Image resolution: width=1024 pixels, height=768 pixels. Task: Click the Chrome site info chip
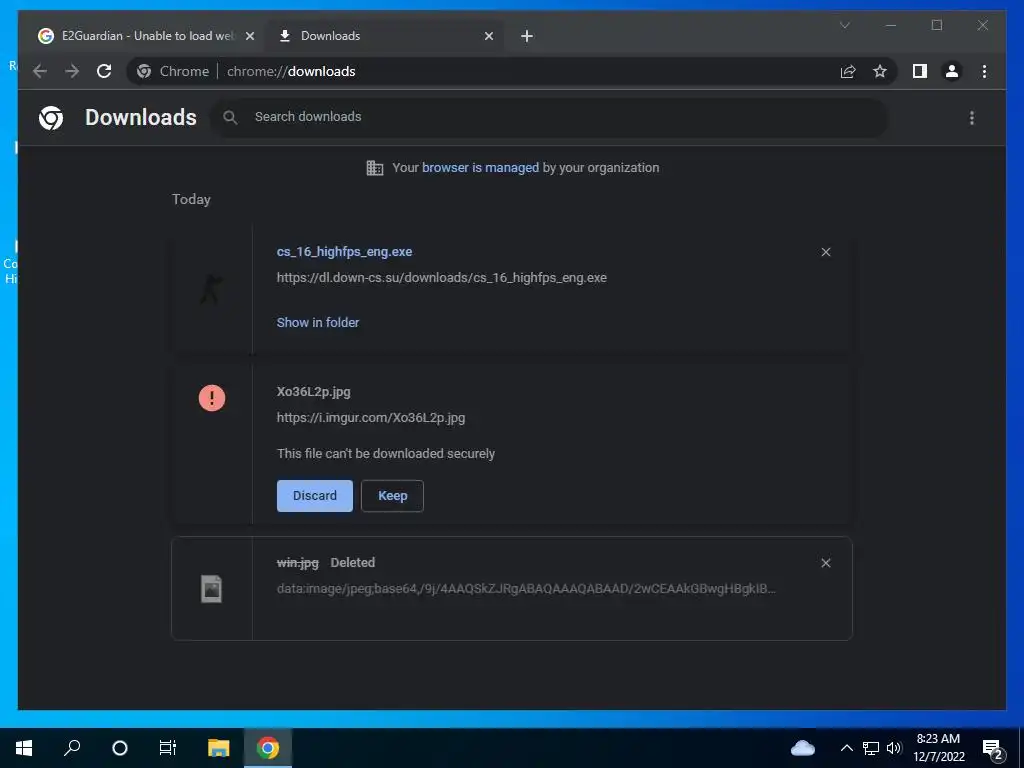[x=173, y=71]
